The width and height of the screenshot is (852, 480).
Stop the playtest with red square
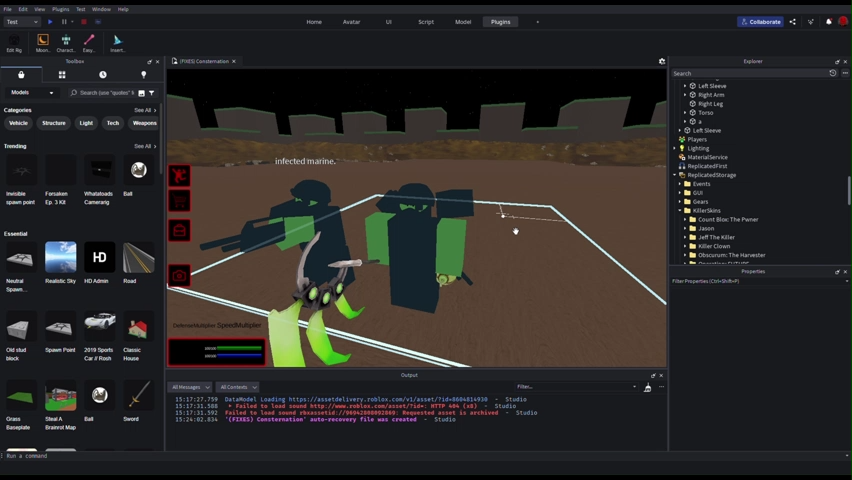84,22
